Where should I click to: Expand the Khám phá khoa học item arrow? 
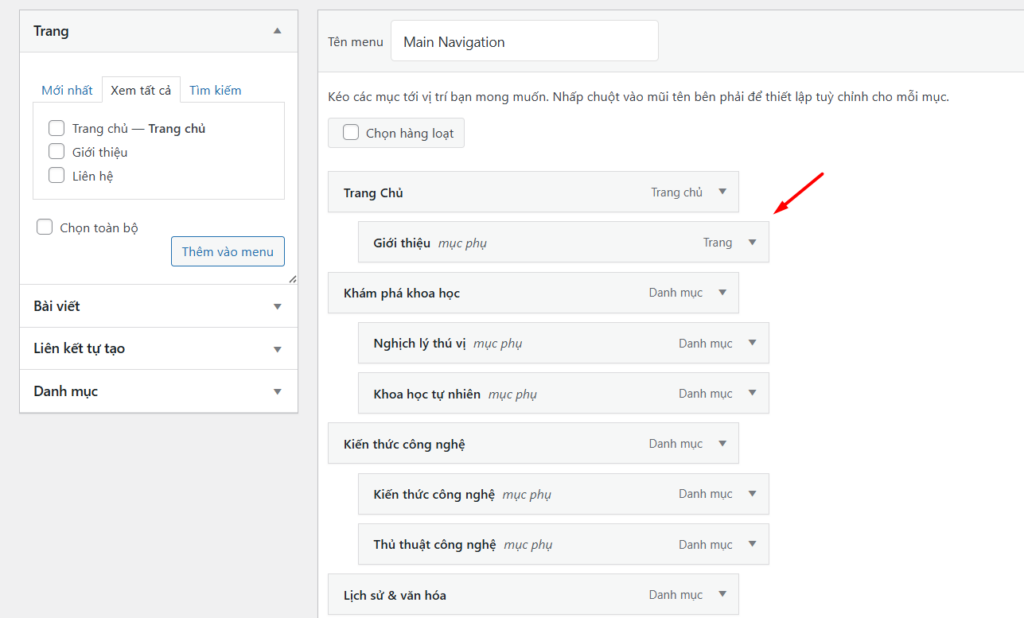tap(722, 293)
